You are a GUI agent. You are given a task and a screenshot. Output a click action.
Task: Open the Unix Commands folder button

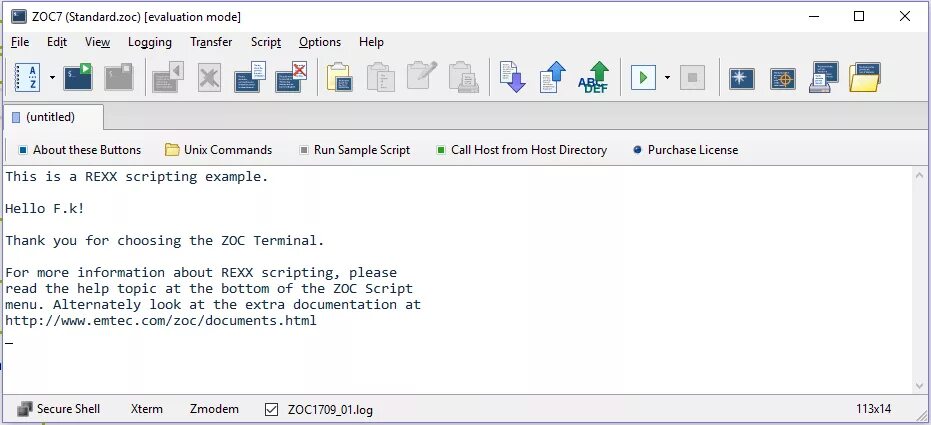218,150
